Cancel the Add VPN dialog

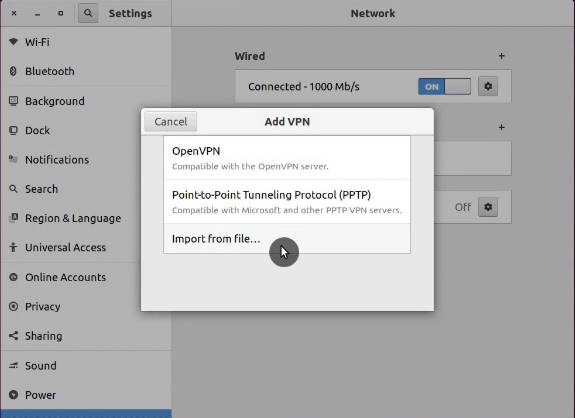click(x=171, y=121)
